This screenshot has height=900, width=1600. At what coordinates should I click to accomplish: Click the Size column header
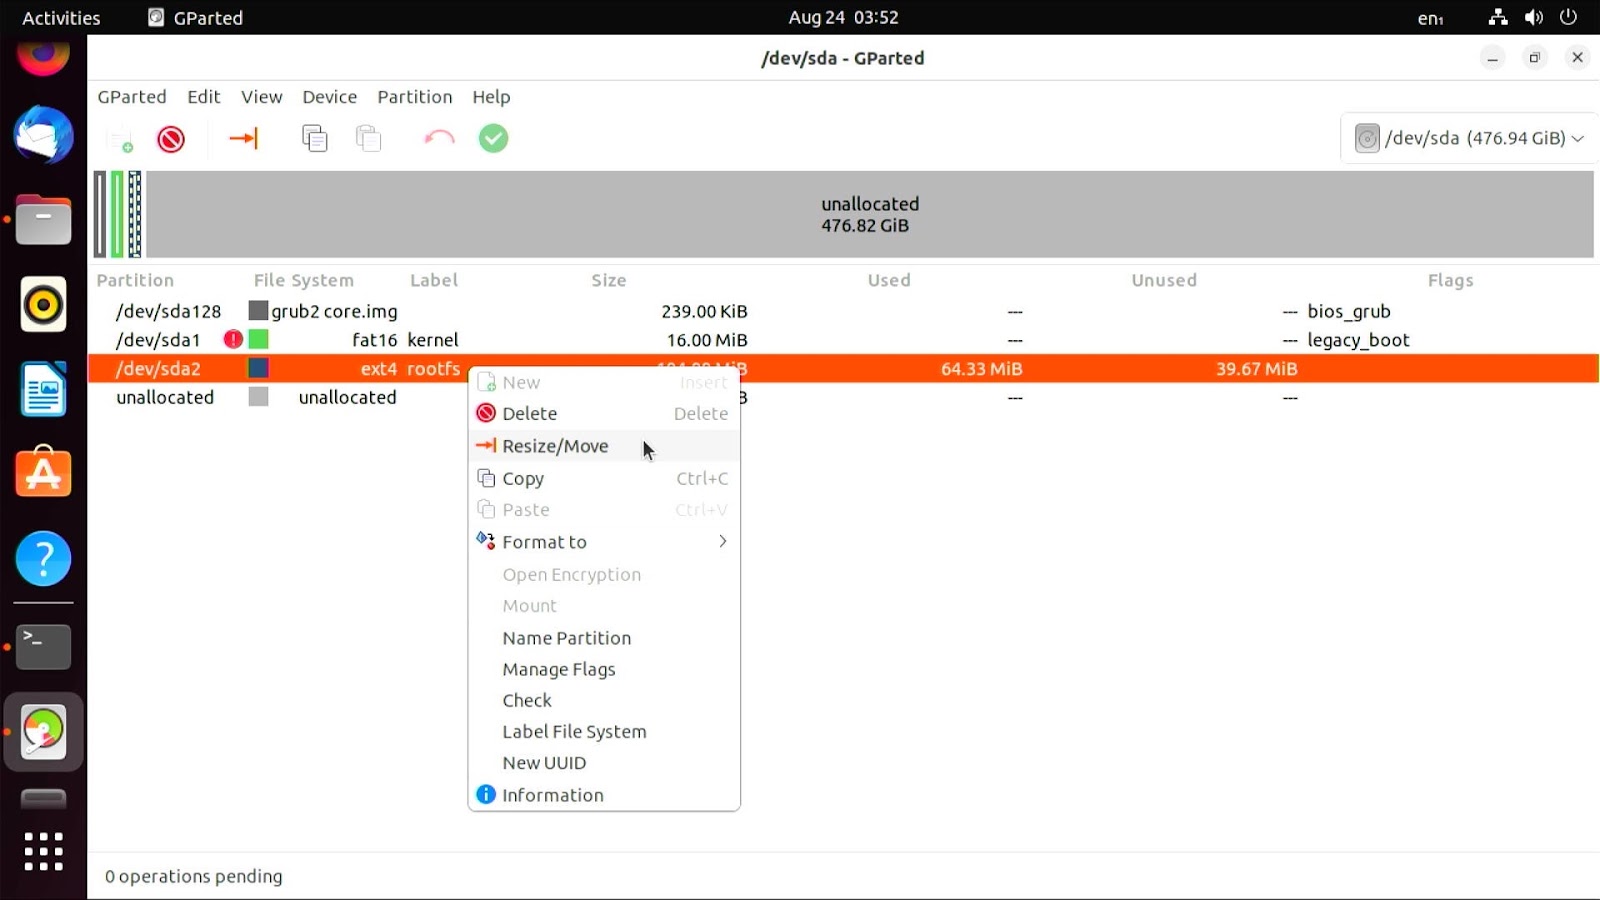click(x=608, y=280)
